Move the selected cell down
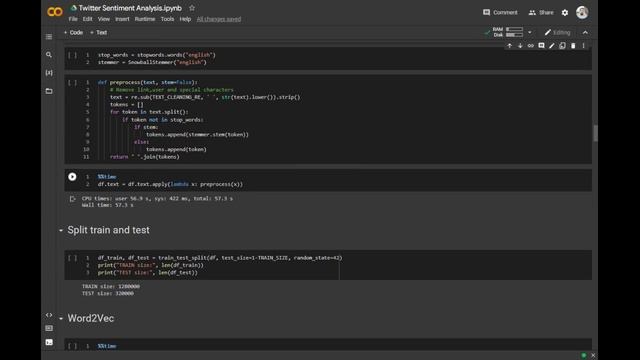The width and height of the screenshot is (640, 360). pyautogui.click(x=520, y=46)
